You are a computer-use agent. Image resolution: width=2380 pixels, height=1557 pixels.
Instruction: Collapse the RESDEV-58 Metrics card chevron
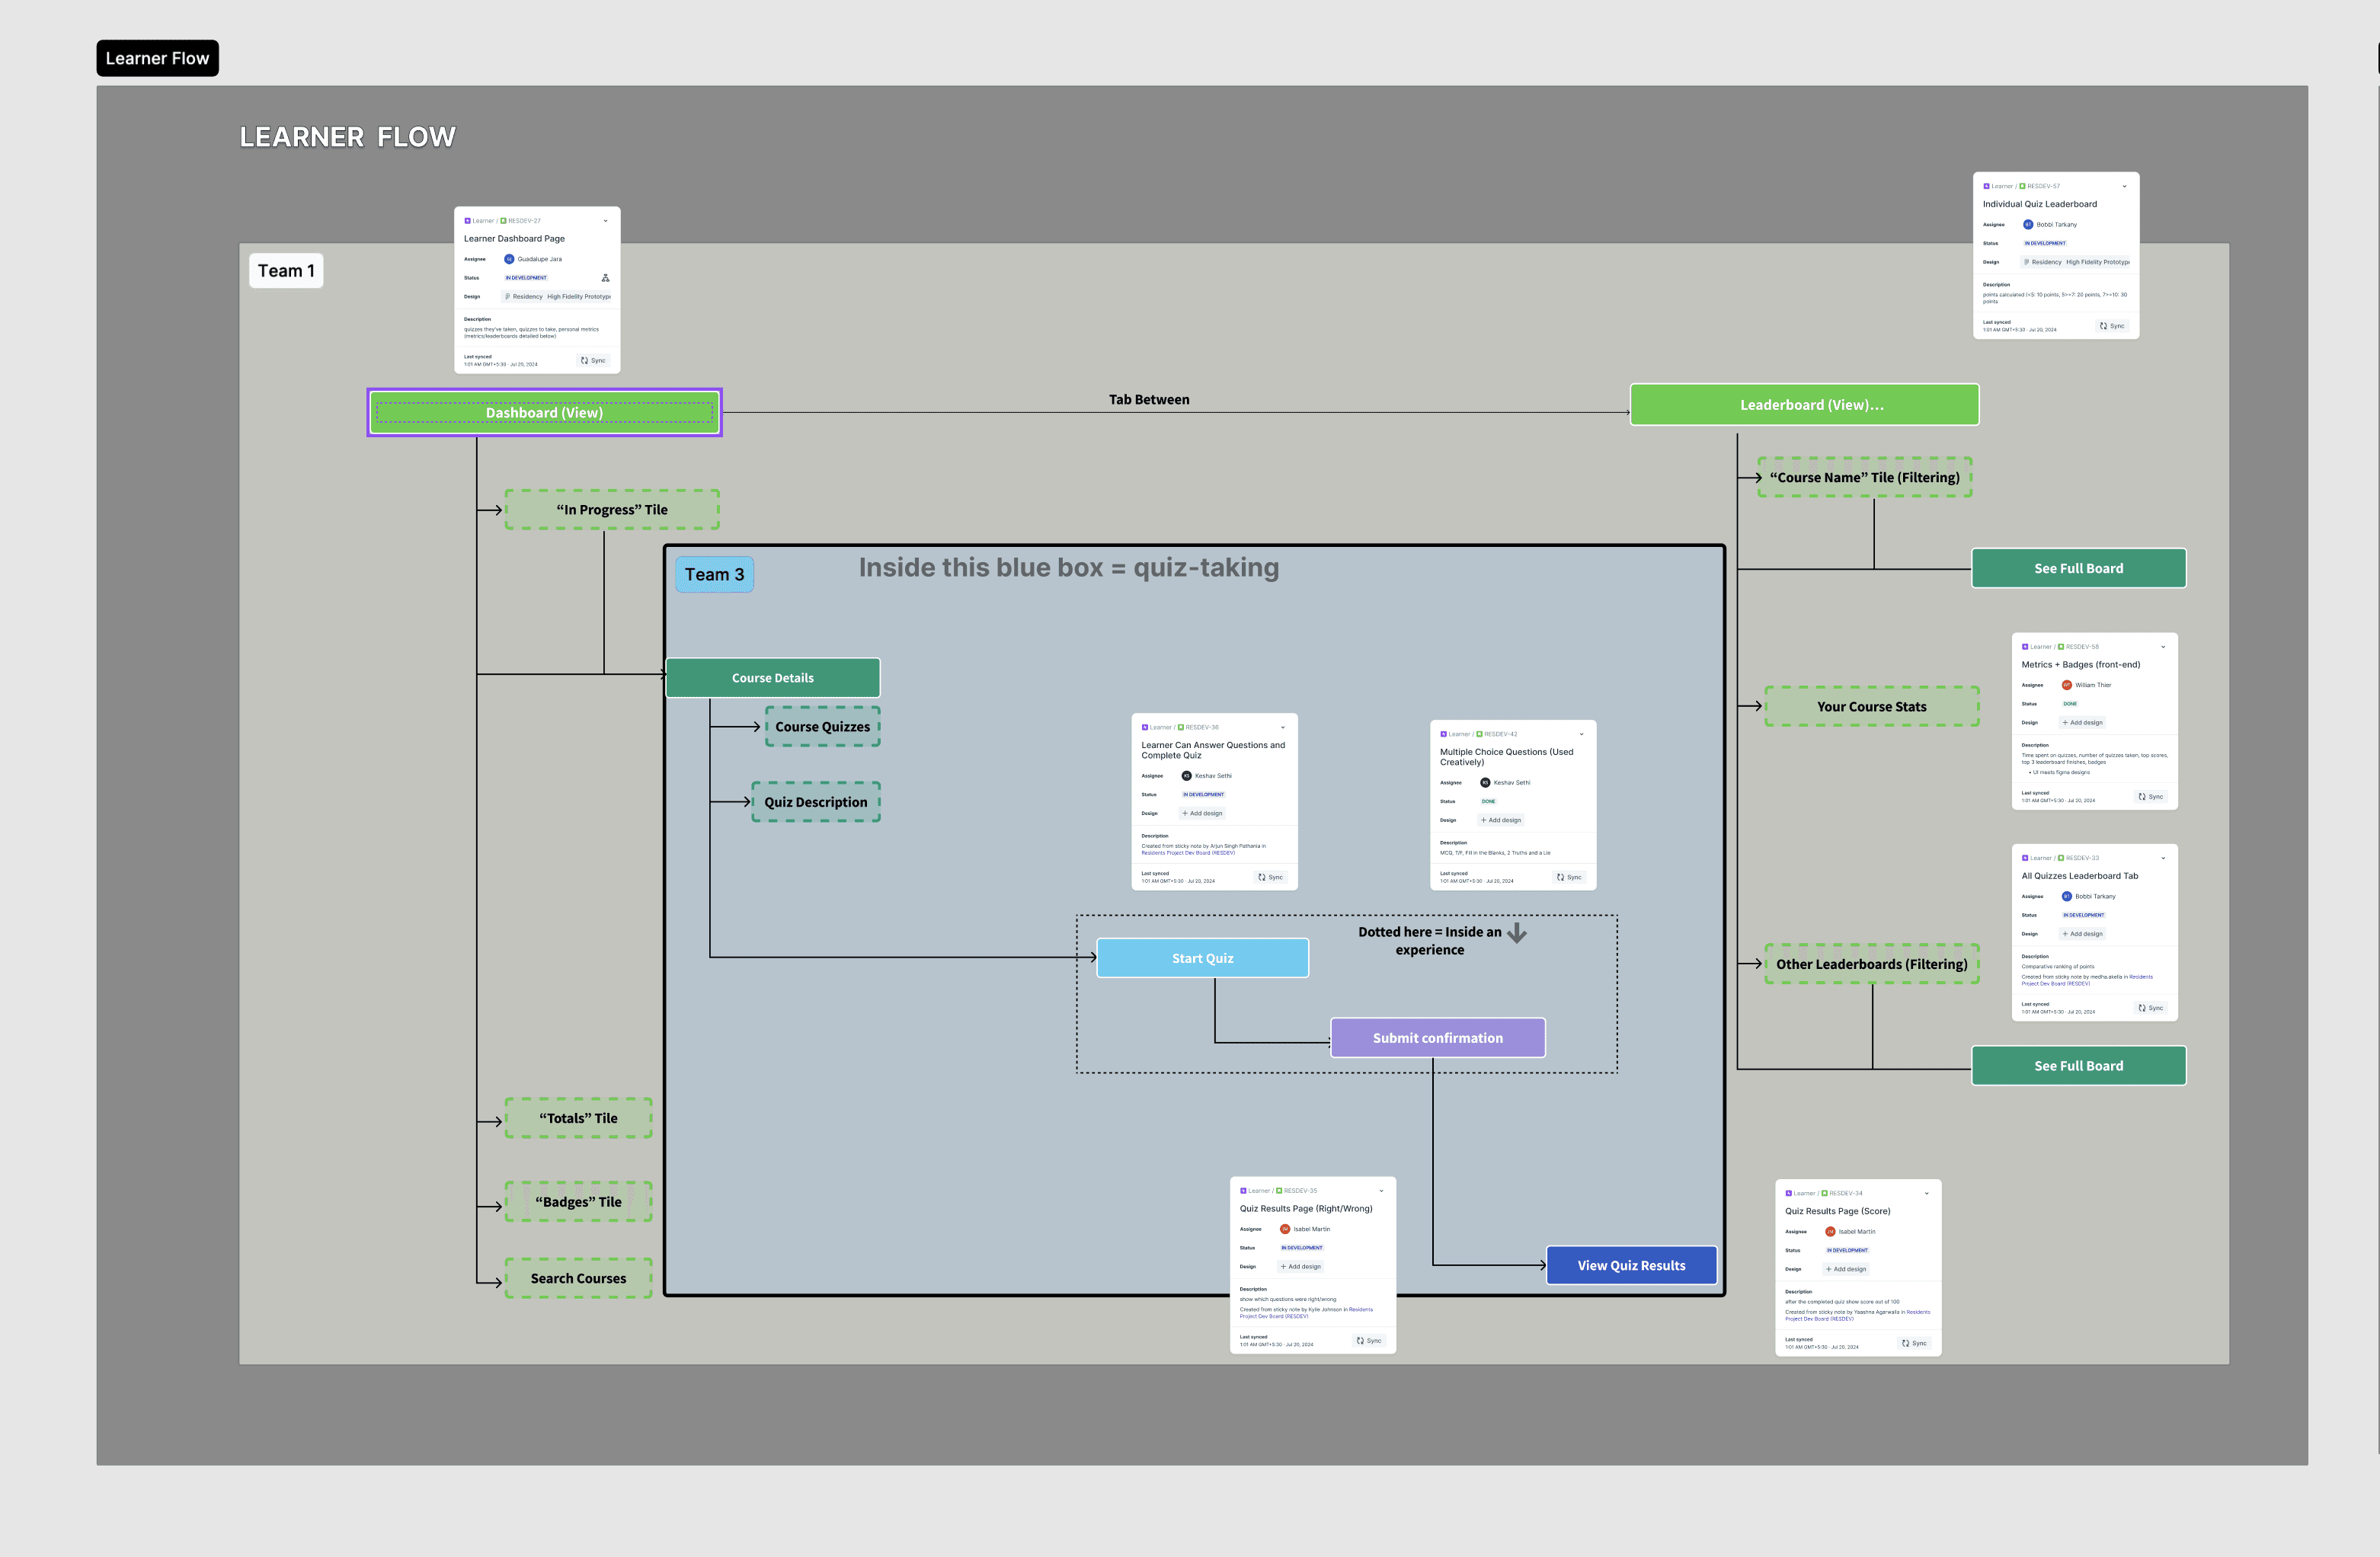(2163, 647)
